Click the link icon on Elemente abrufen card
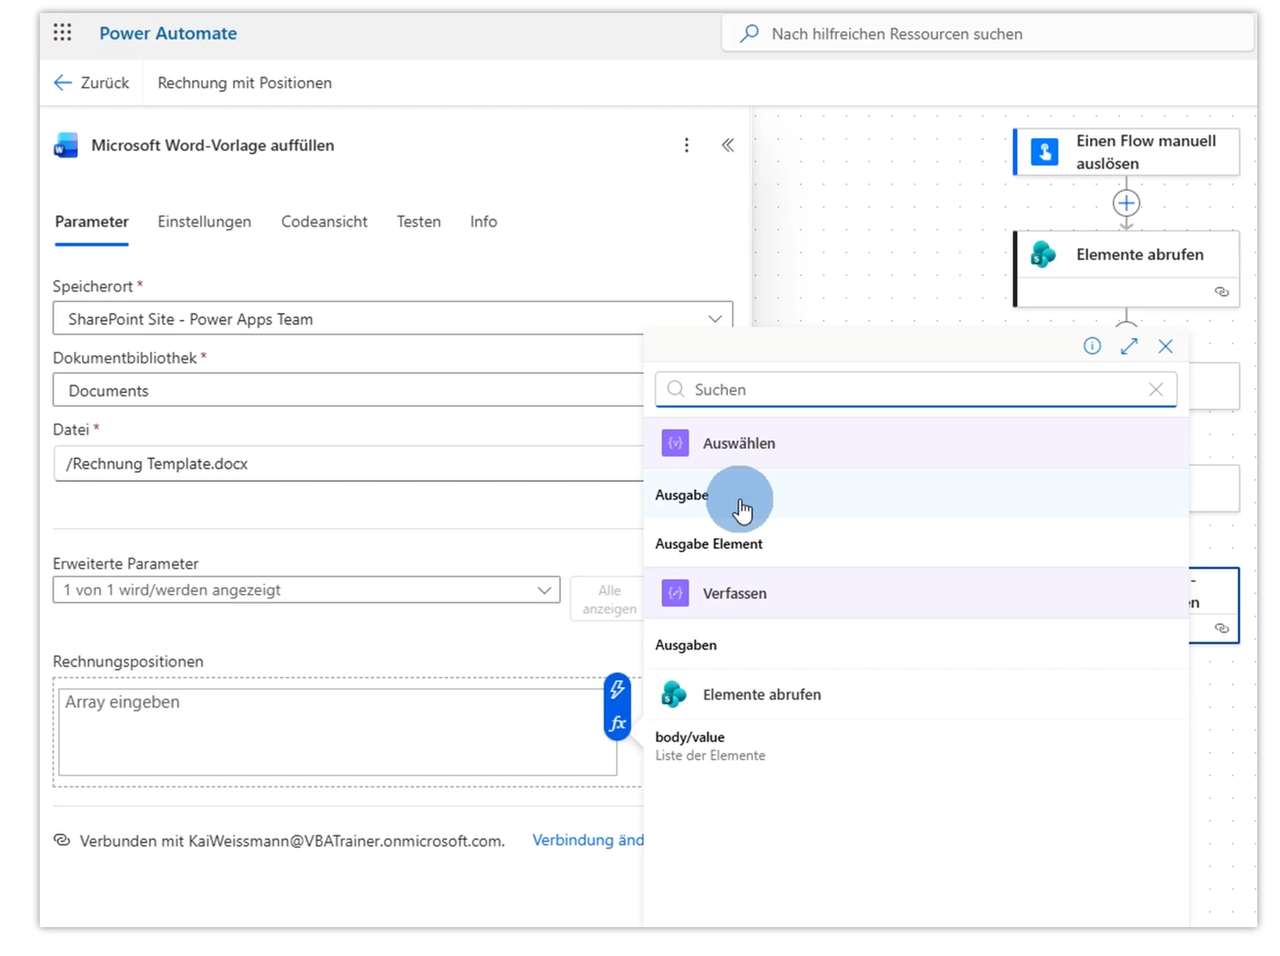 click(x=1221, y=292)
